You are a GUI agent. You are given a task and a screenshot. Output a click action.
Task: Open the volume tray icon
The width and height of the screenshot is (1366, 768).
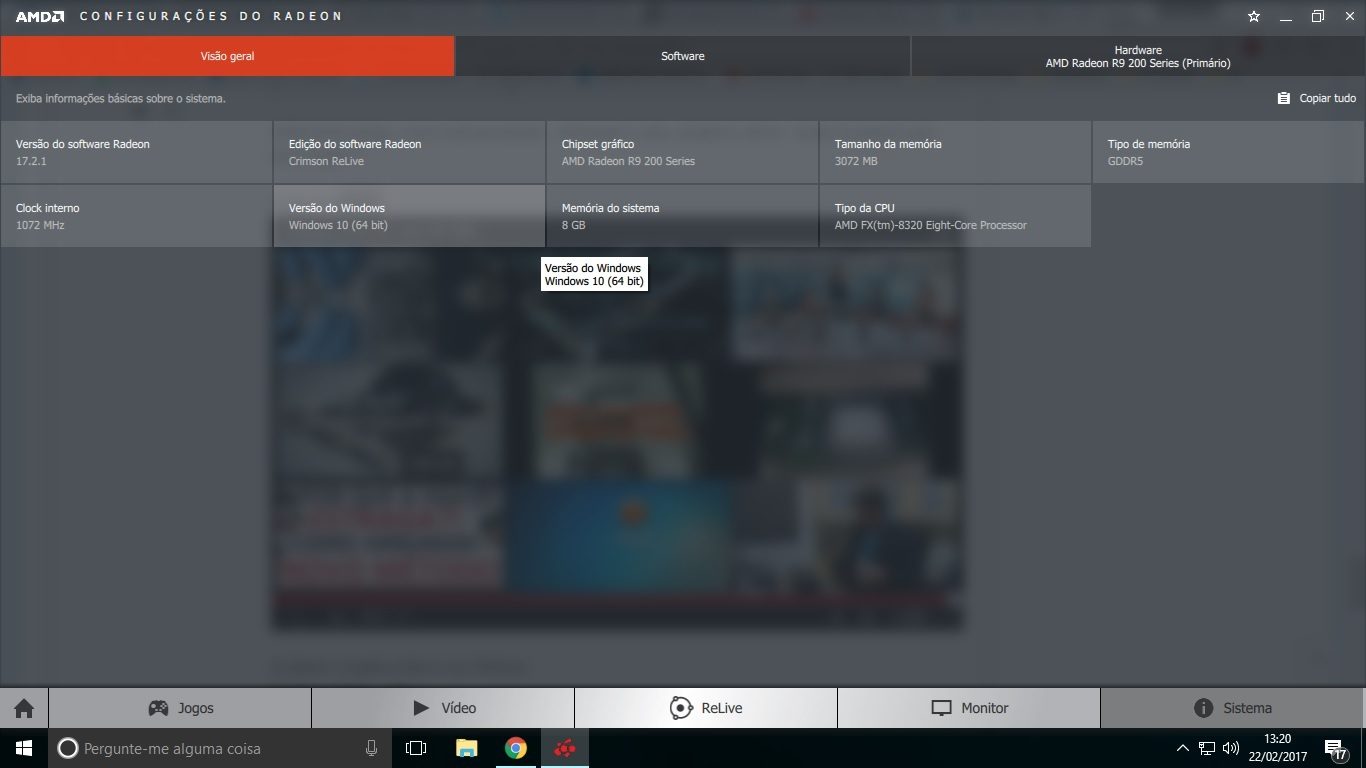coord(1231,748)
